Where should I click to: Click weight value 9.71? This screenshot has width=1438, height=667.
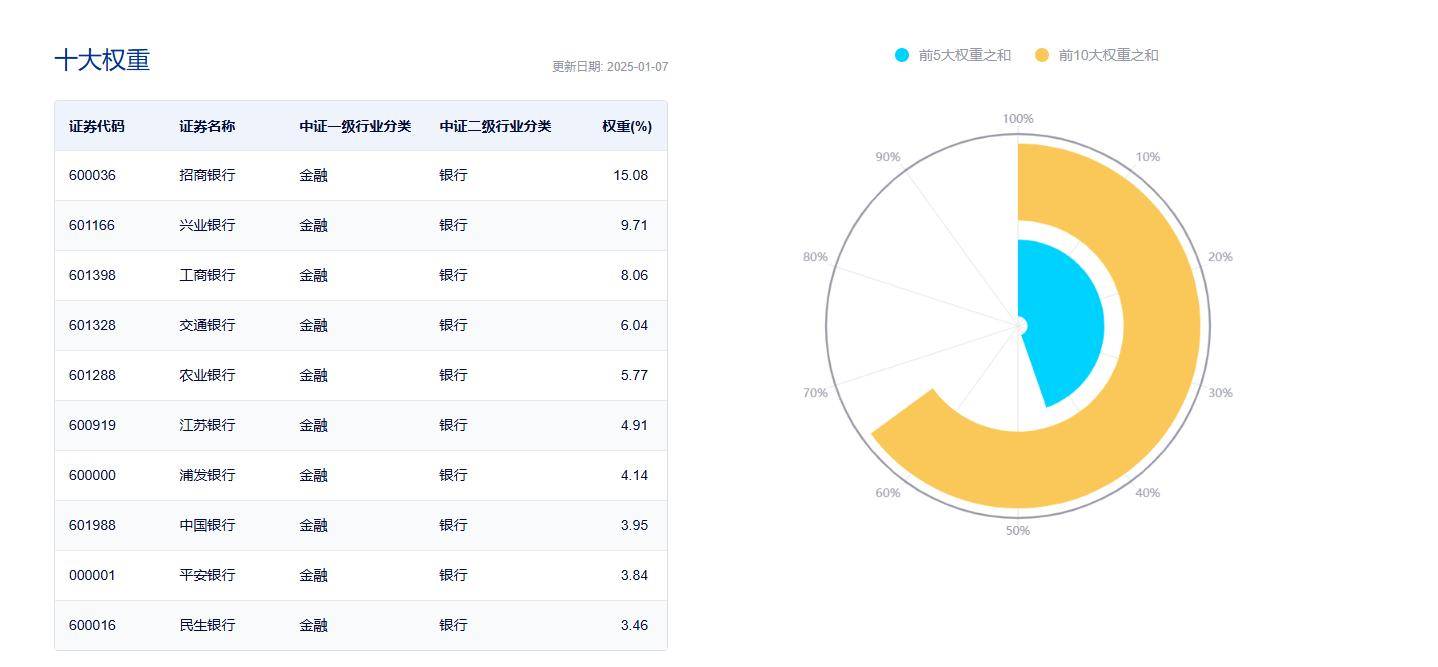[x=634, y=225]
